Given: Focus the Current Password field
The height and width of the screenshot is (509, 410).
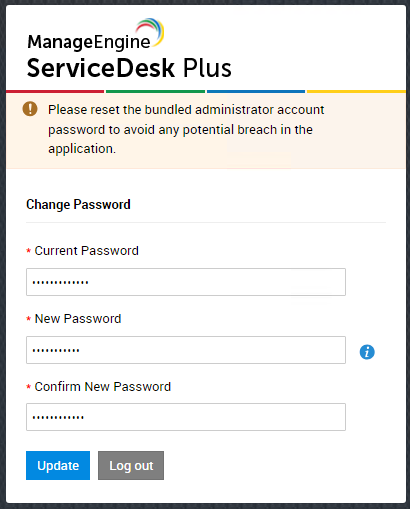Looking at the screenshot, I should pos(186,282).
